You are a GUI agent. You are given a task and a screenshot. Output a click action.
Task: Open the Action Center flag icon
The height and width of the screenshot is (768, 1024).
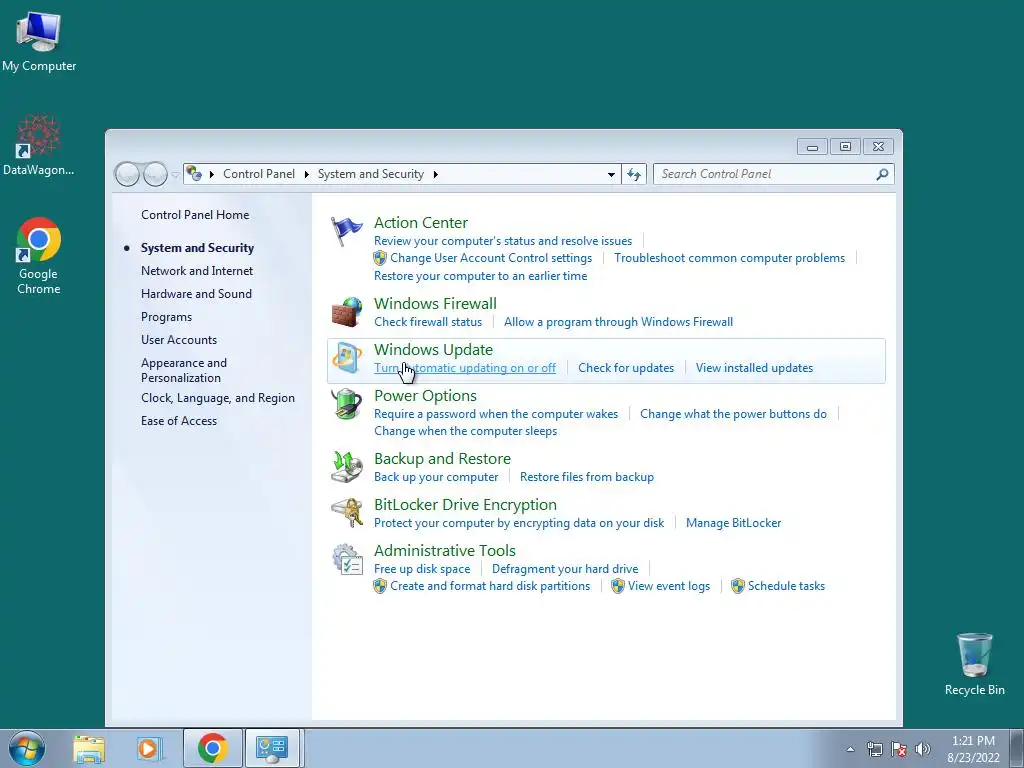[346, 231]
